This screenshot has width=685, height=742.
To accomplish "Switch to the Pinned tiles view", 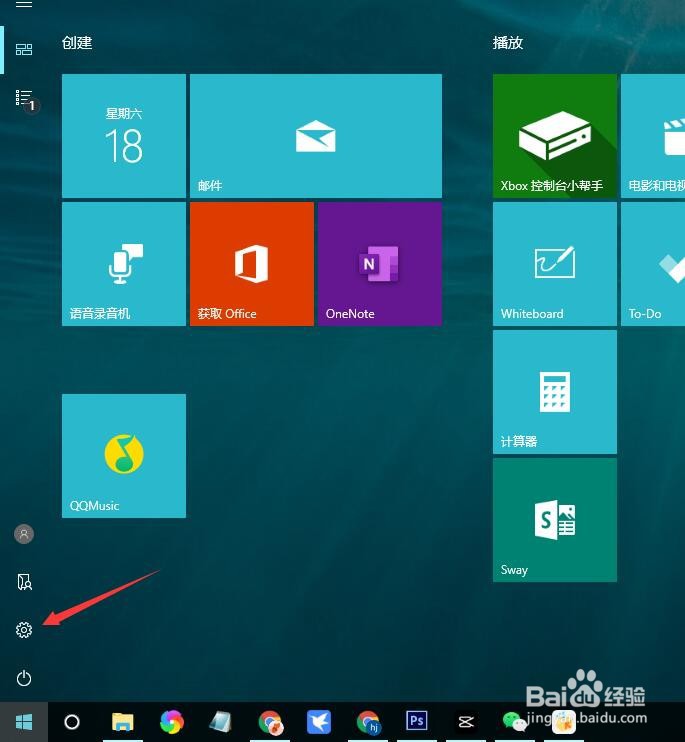I will 24,50.
